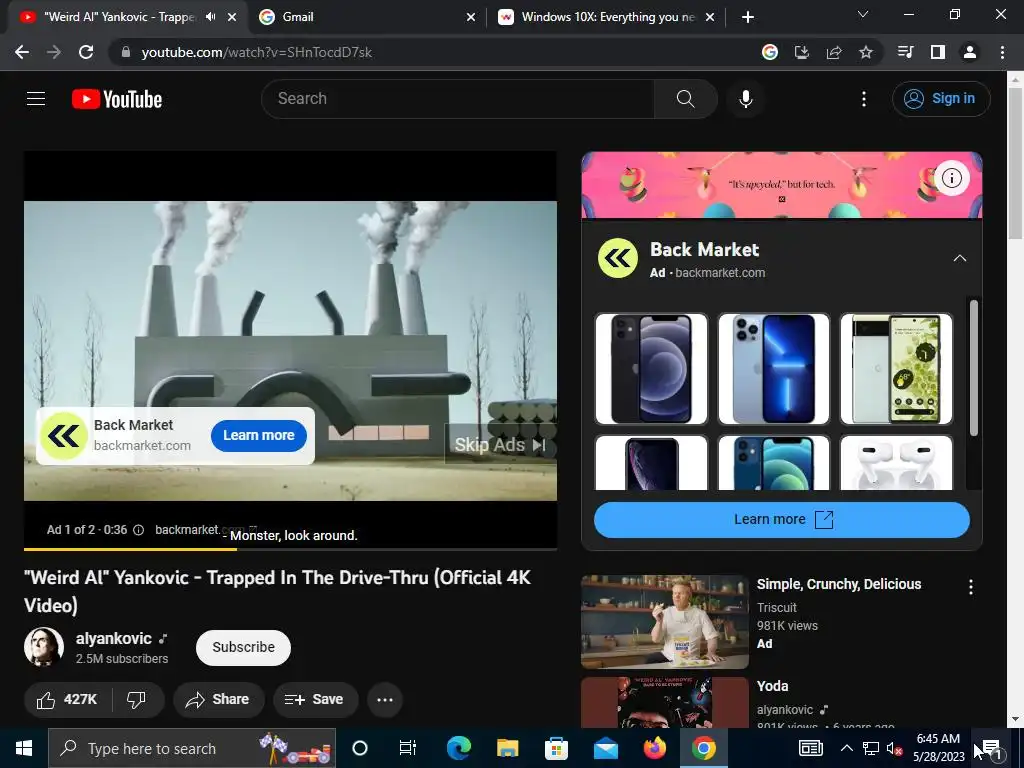The width and height of the screenshot is (1024, 768).
Task: Click the install app icon in the address bar
Action: pyautogui.click(x=801, y=52)
